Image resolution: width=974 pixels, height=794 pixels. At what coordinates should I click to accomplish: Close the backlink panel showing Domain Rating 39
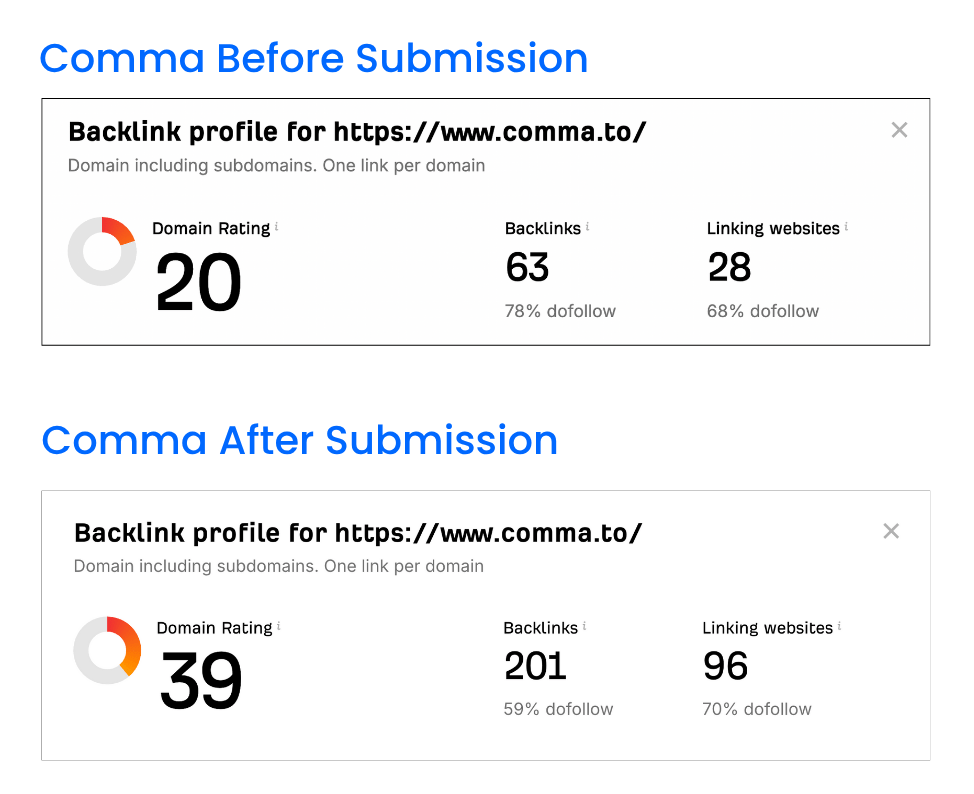891,531
